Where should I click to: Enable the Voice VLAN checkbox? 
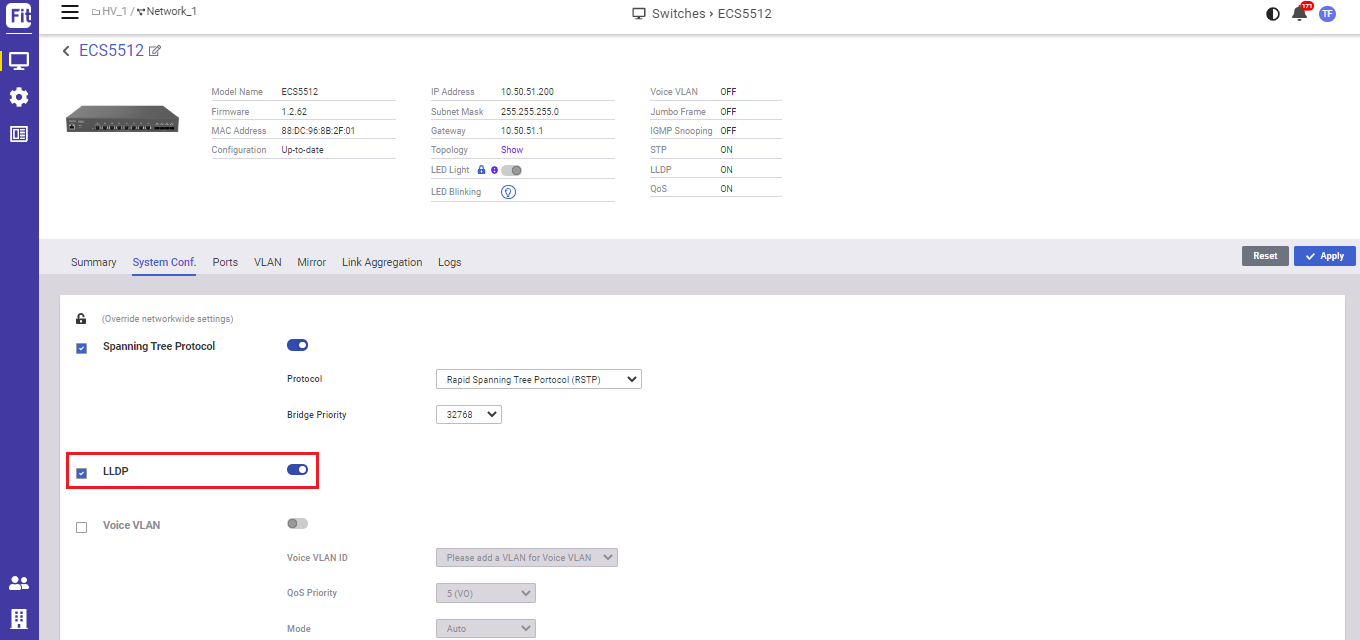click(82, 527)
